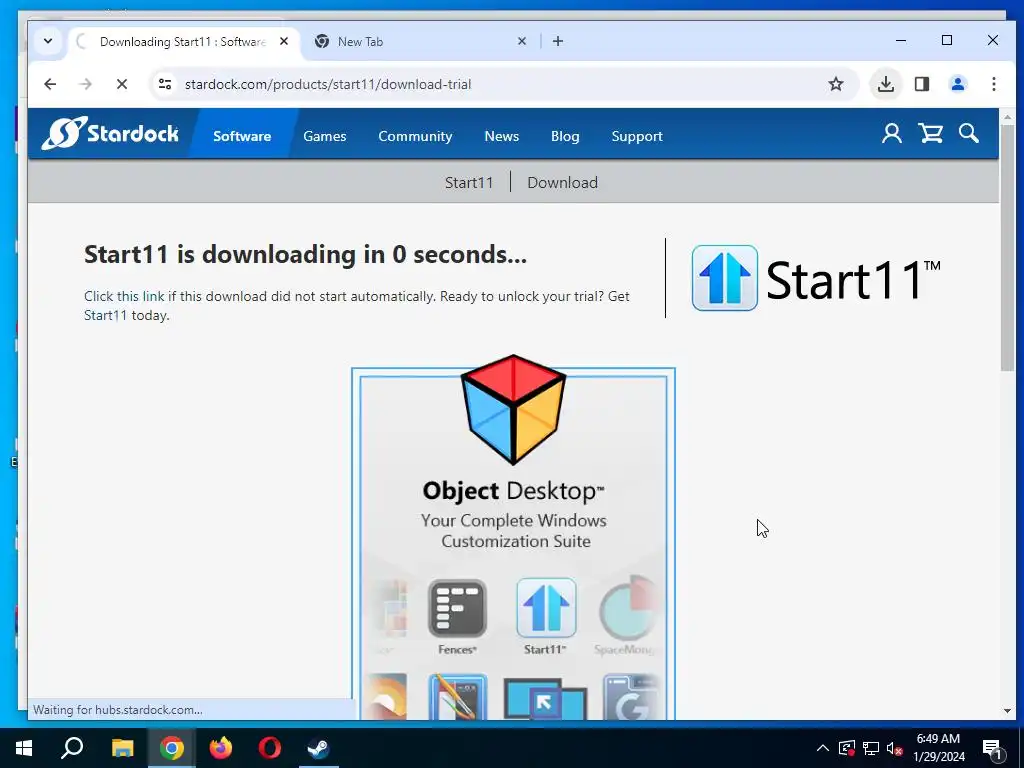Screen dimensions: 1024x768
Task: Click the Start11 logo icon
Action: point(724,278)
